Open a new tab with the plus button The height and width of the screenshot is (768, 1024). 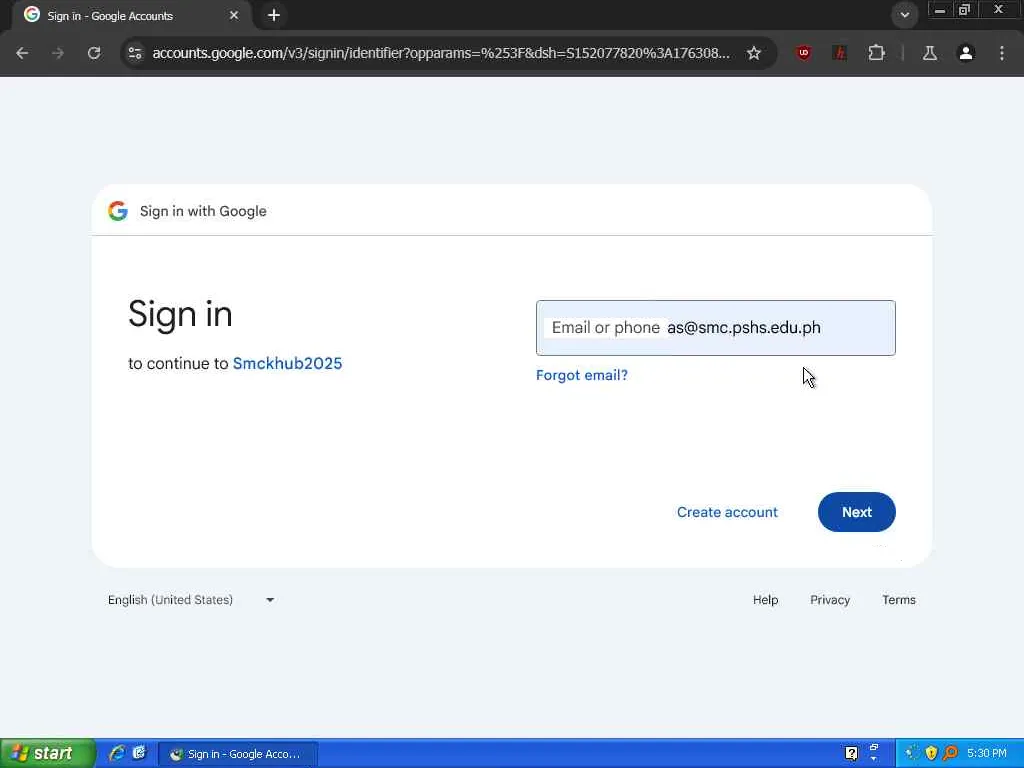pos(274,15)
